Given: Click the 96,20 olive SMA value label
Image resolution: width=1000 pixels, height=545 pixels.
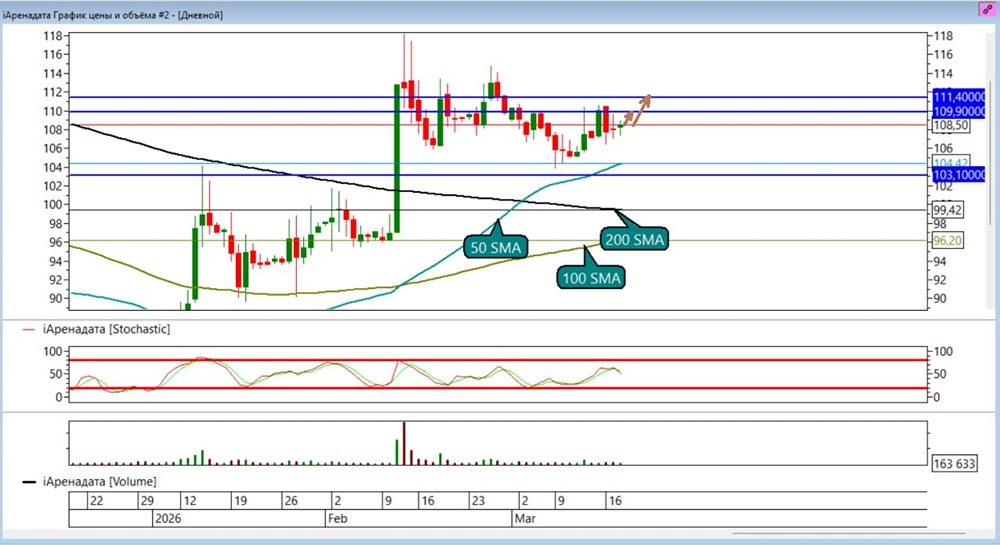Looking at the screenshot, I should tap(948, 240).
